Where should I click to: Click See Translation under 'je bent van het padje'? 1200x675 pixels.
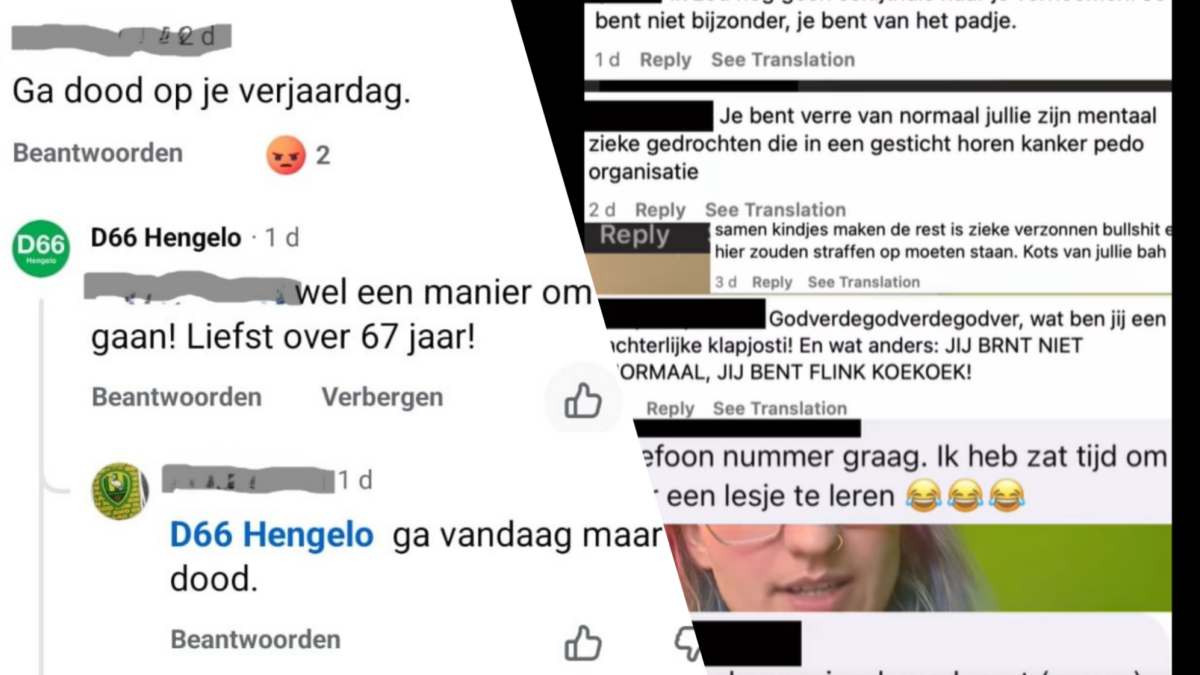click(x=783, y=60)
